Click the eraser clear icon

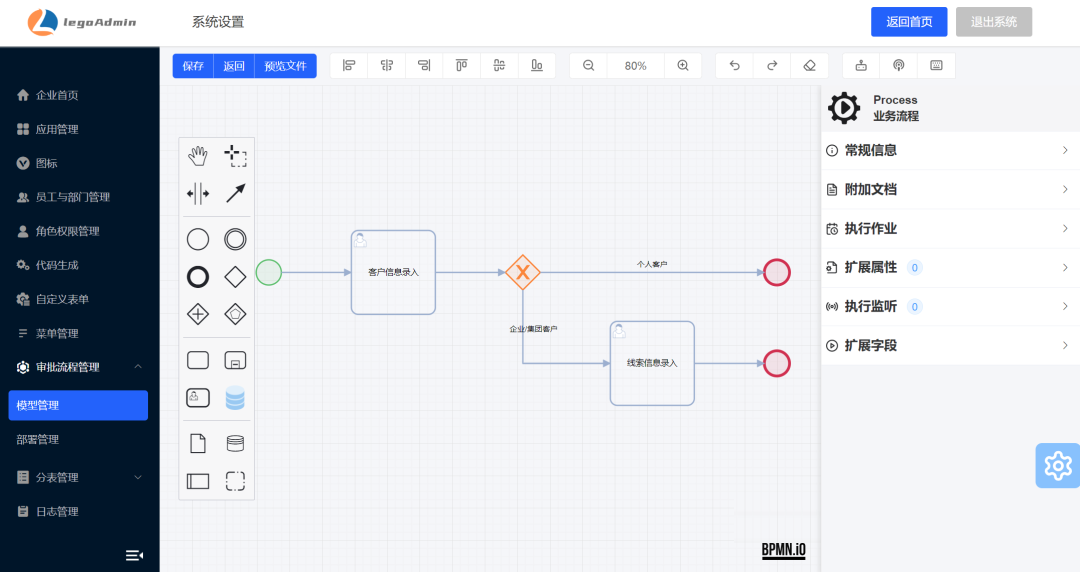(809, 66)
